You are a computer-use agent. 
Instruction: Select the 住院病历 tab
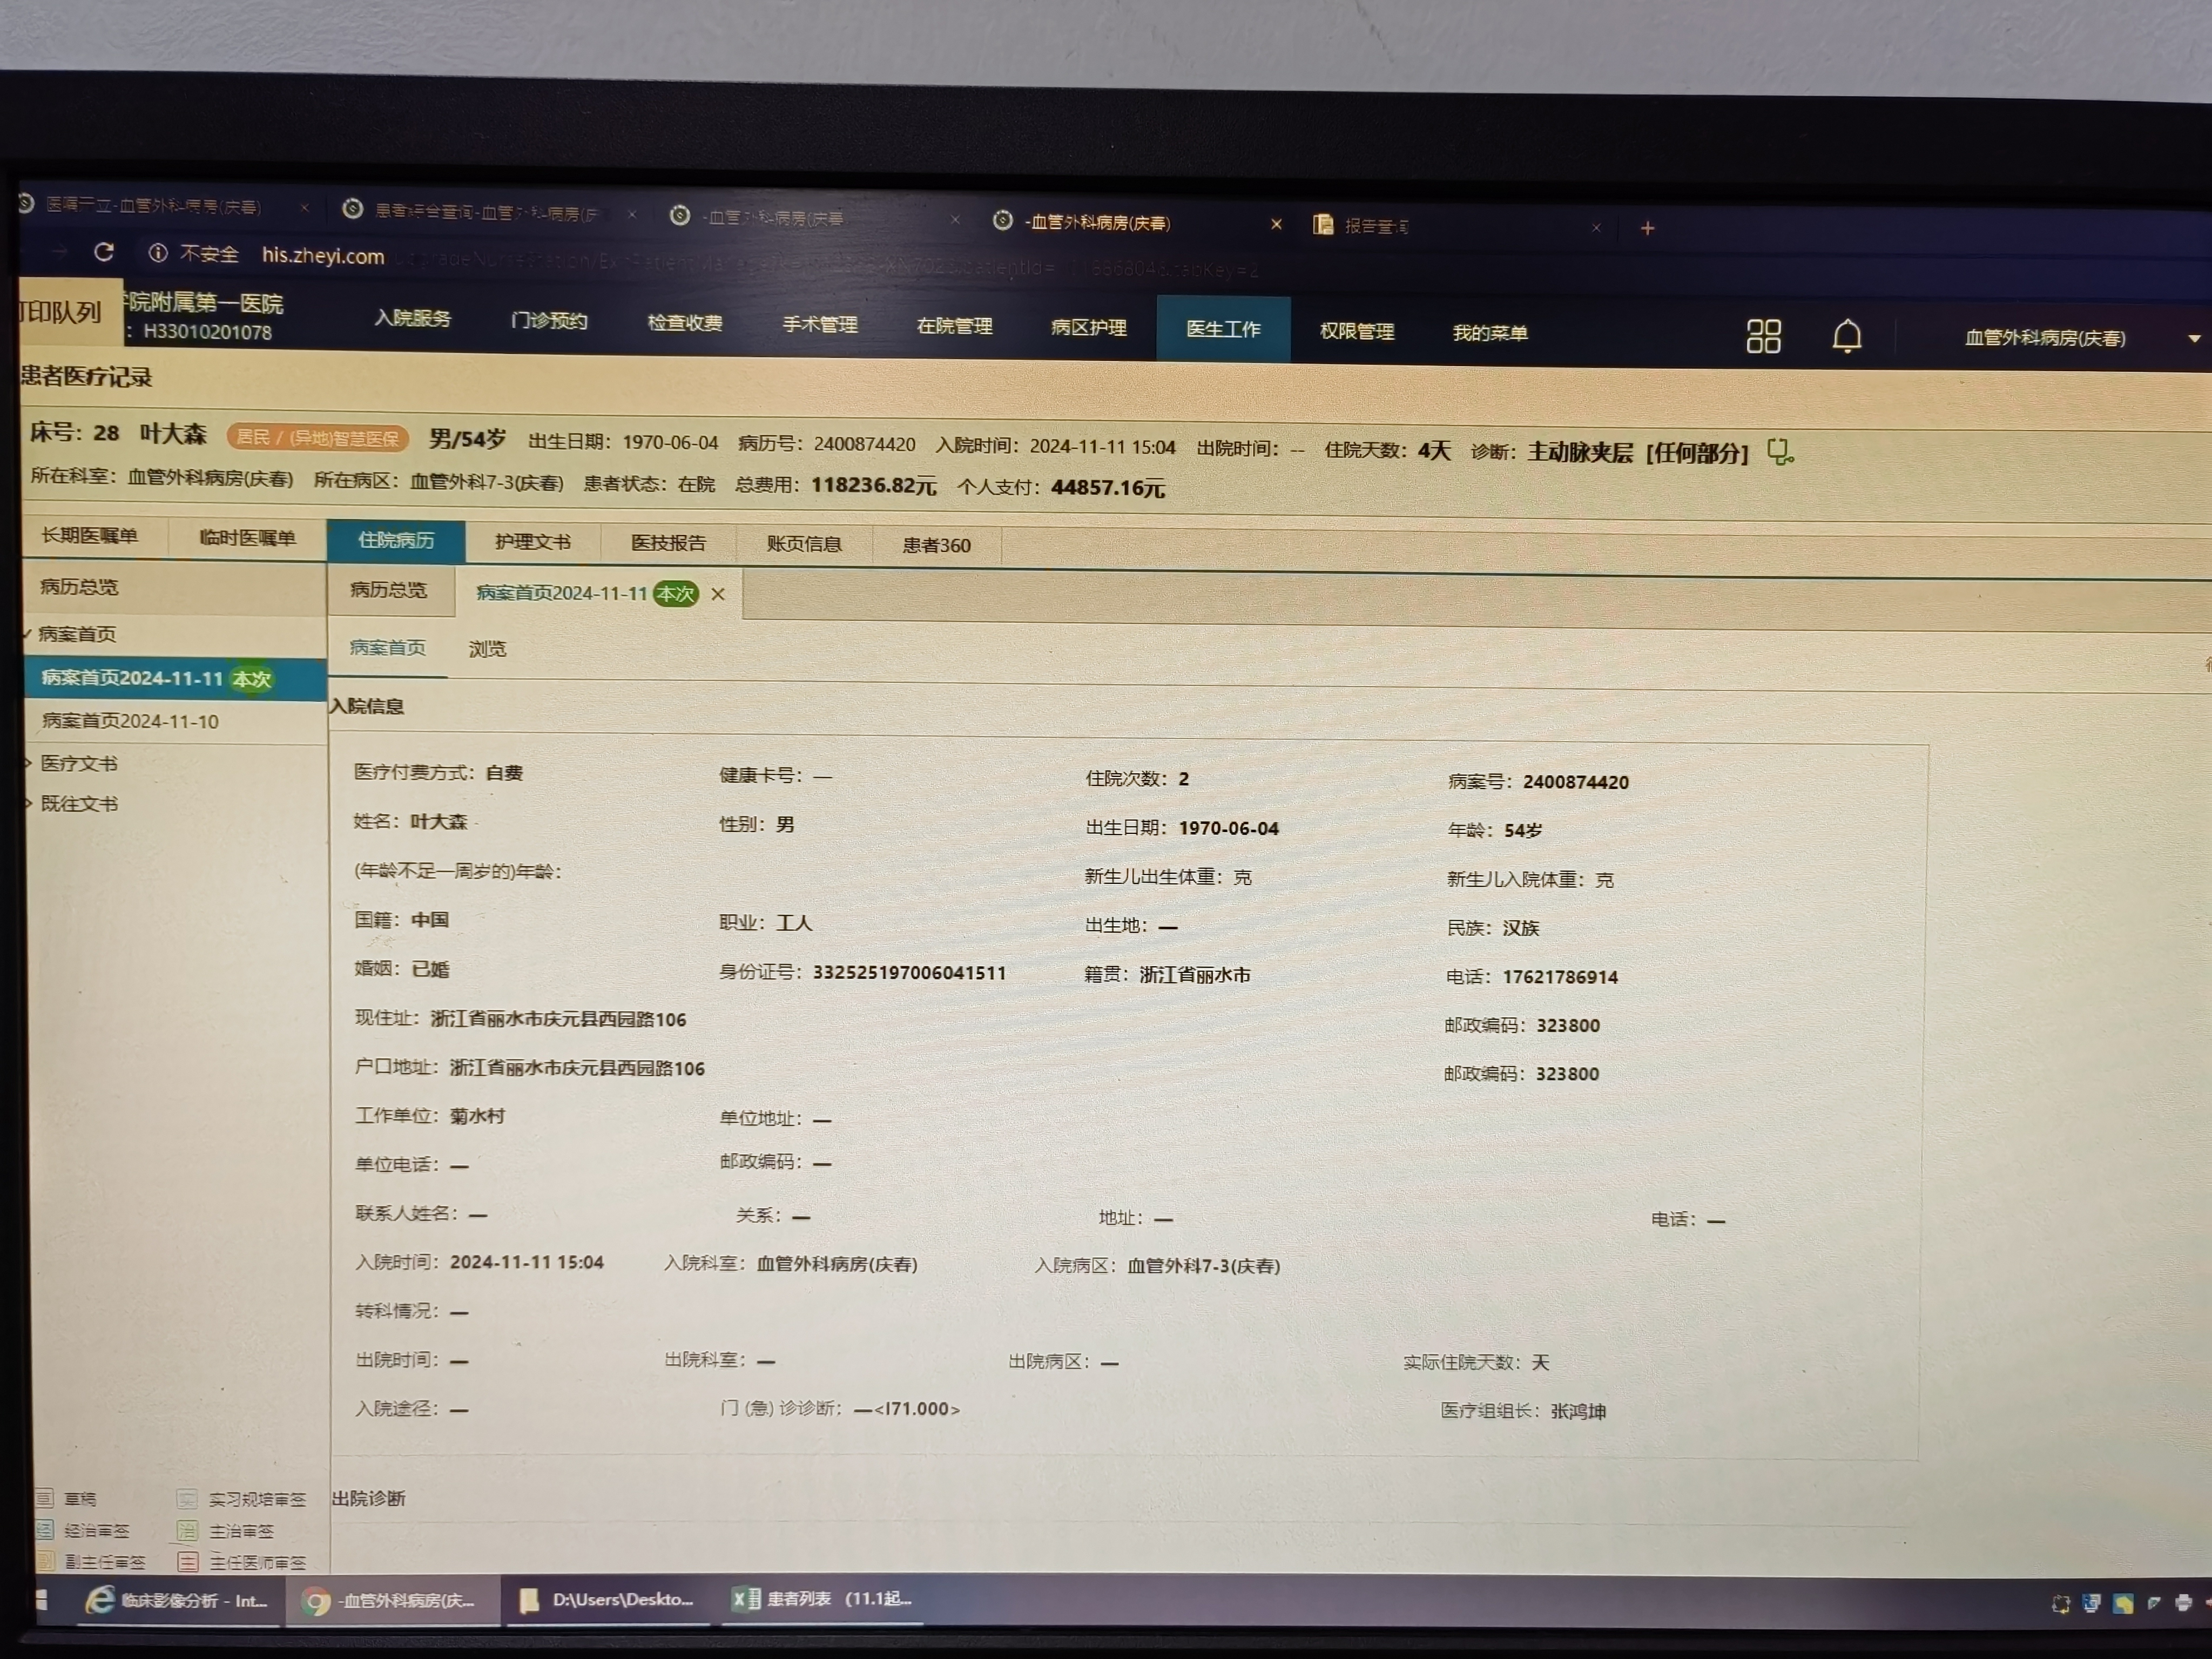pyautogui.click(x=396, y=540)
